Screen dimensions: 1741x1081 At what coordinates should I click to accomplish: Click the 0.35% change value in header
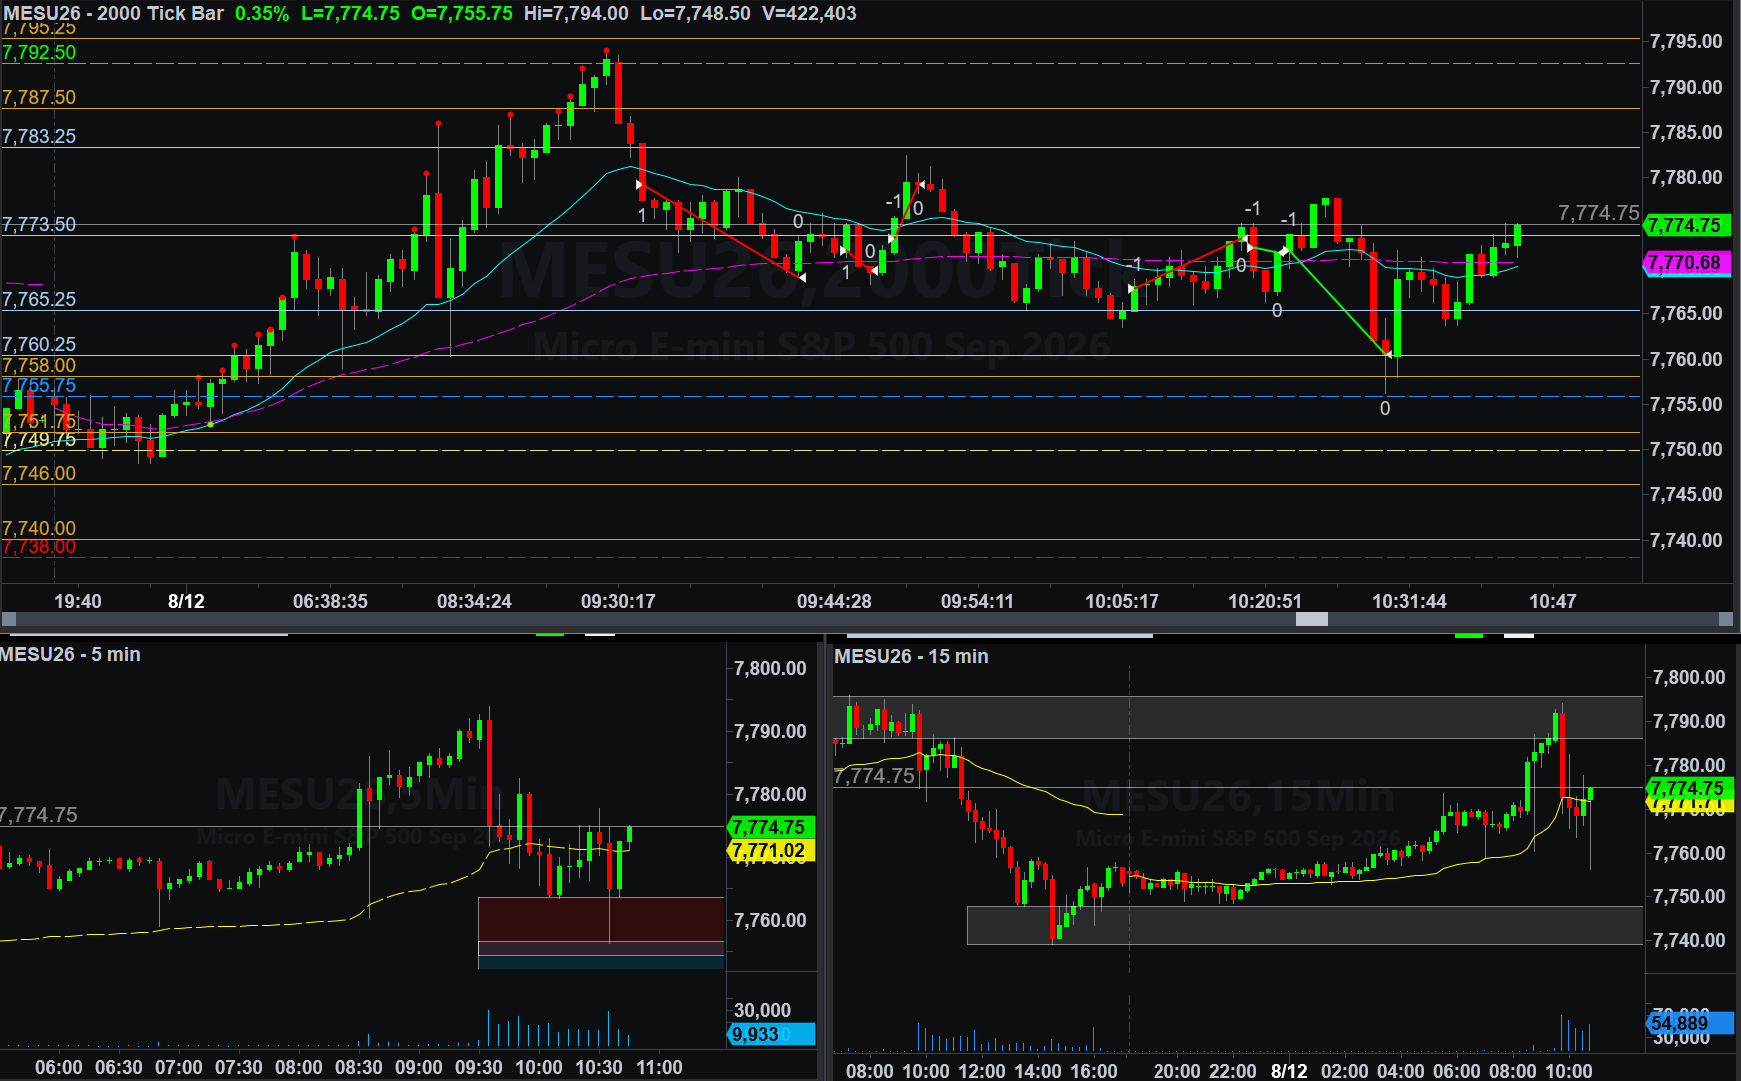click(262, 13)
